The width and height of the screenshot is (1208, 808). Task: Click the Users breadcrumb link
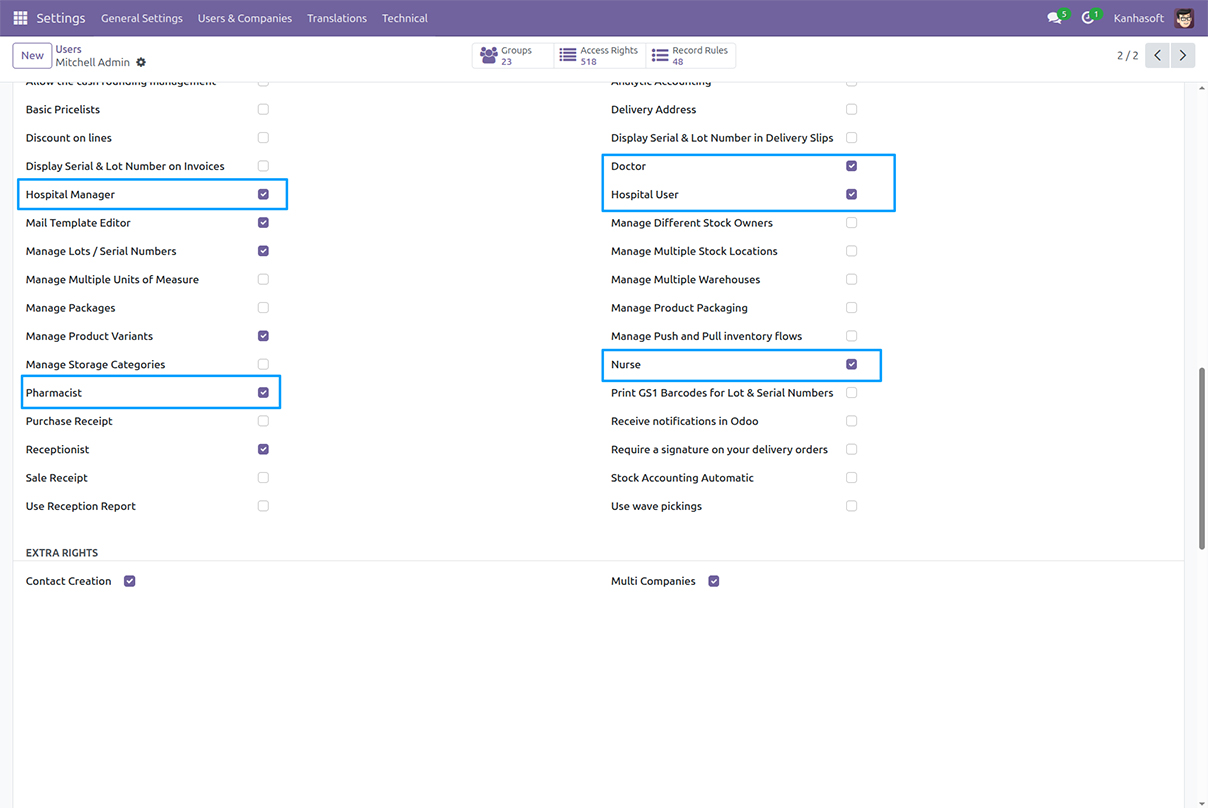(68, 48)
